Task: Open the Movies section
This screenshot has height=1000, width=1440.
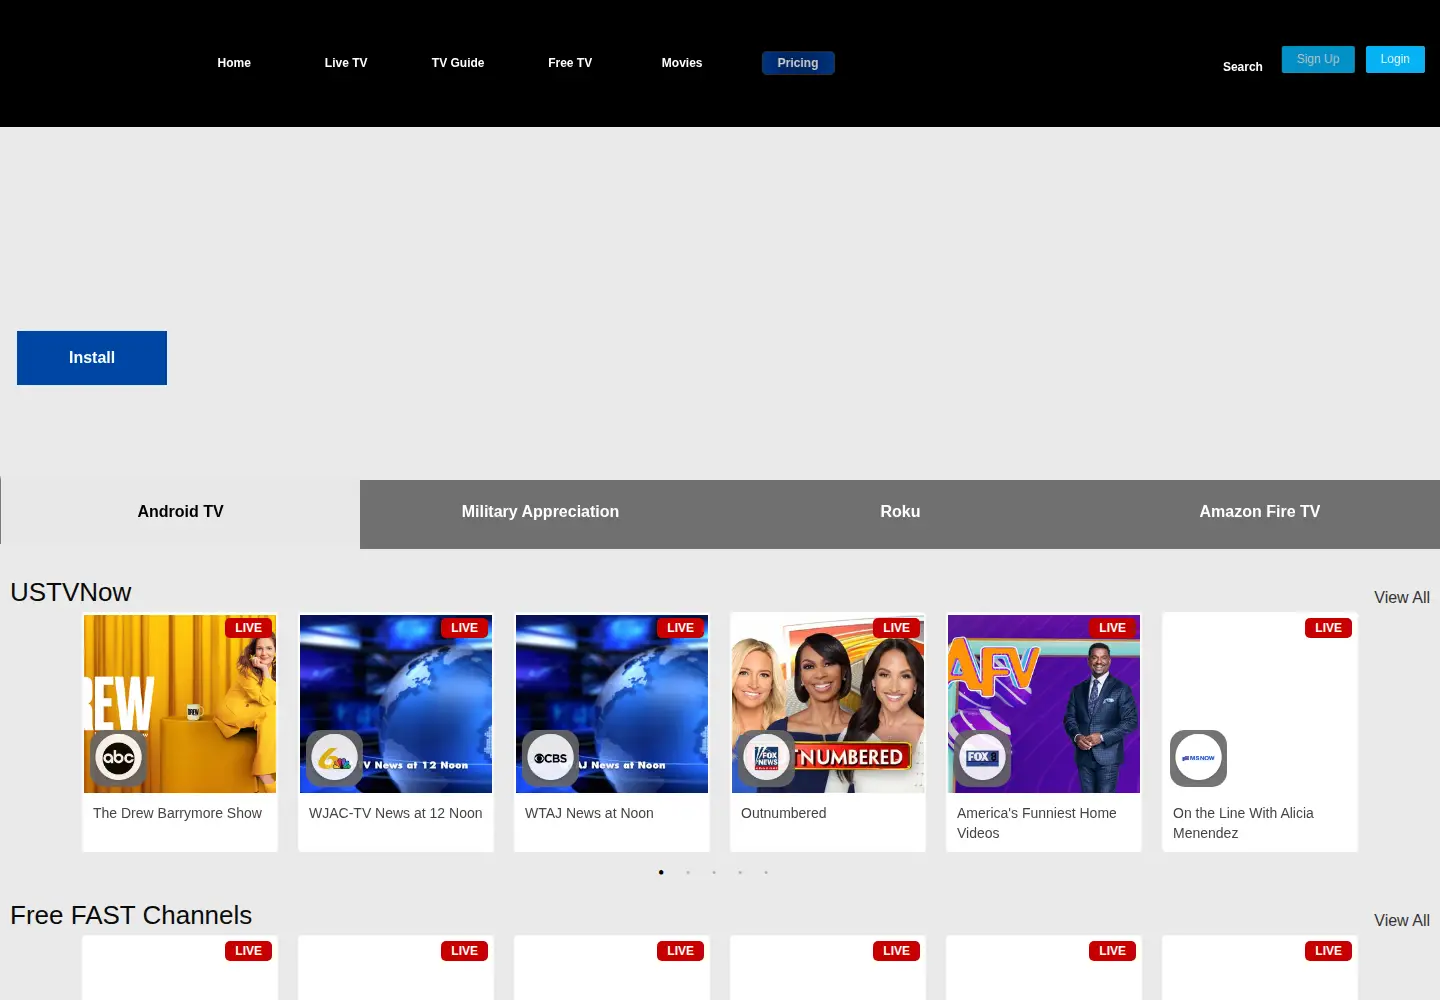Action: [x=682, y=63]
